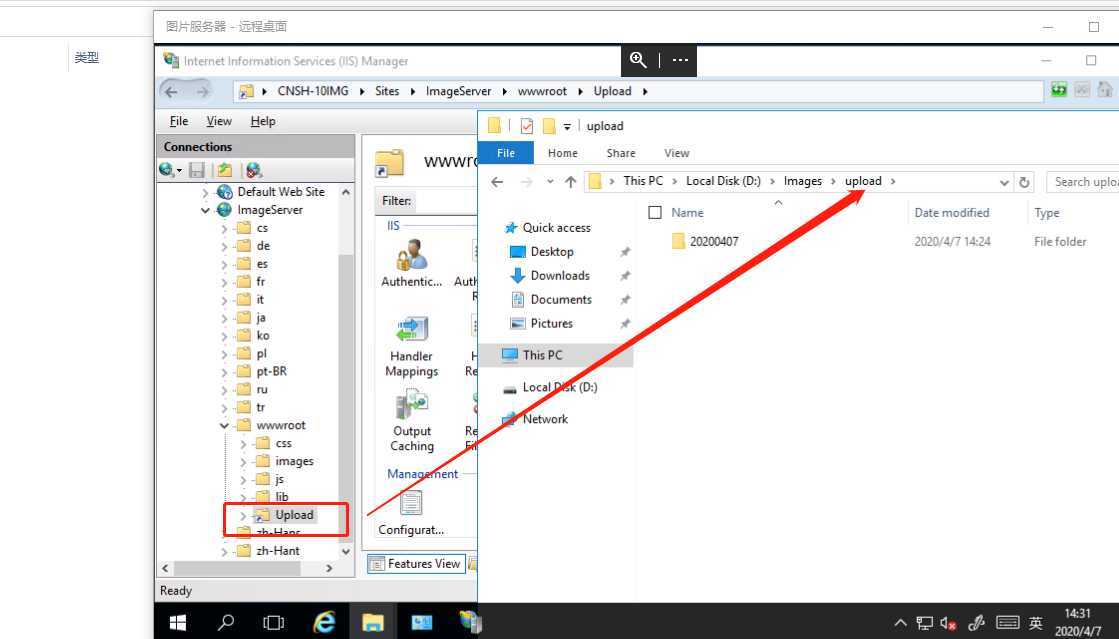Open Explorer File tab
Image resolution: width=1119 pixels, height=639 pixels.
[x=506, y=153]
